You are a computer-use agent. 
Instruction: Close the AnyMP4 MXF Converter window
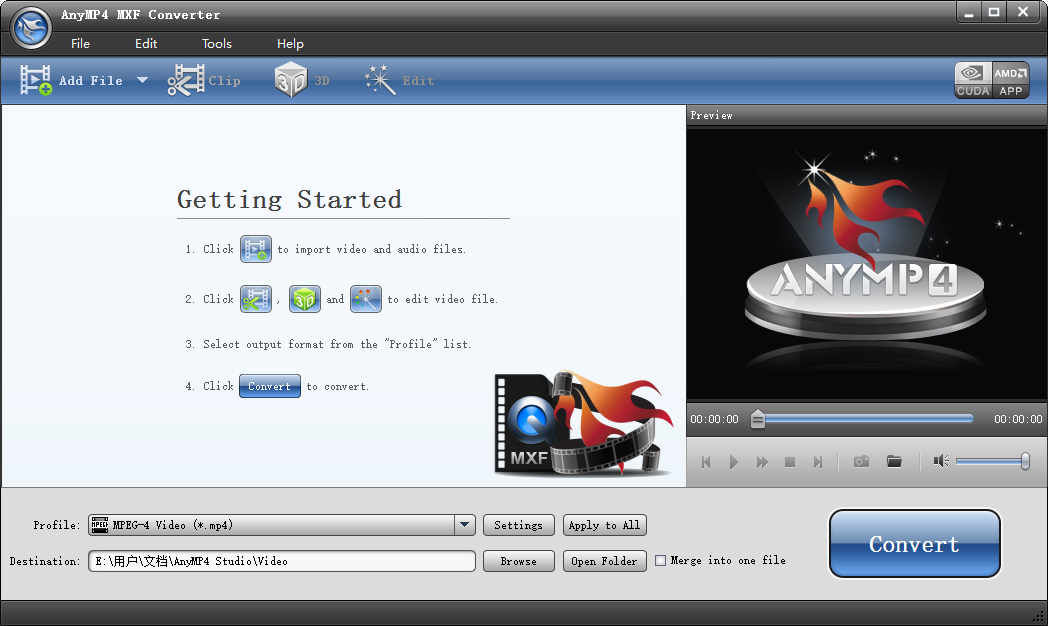click(1023, 12)
